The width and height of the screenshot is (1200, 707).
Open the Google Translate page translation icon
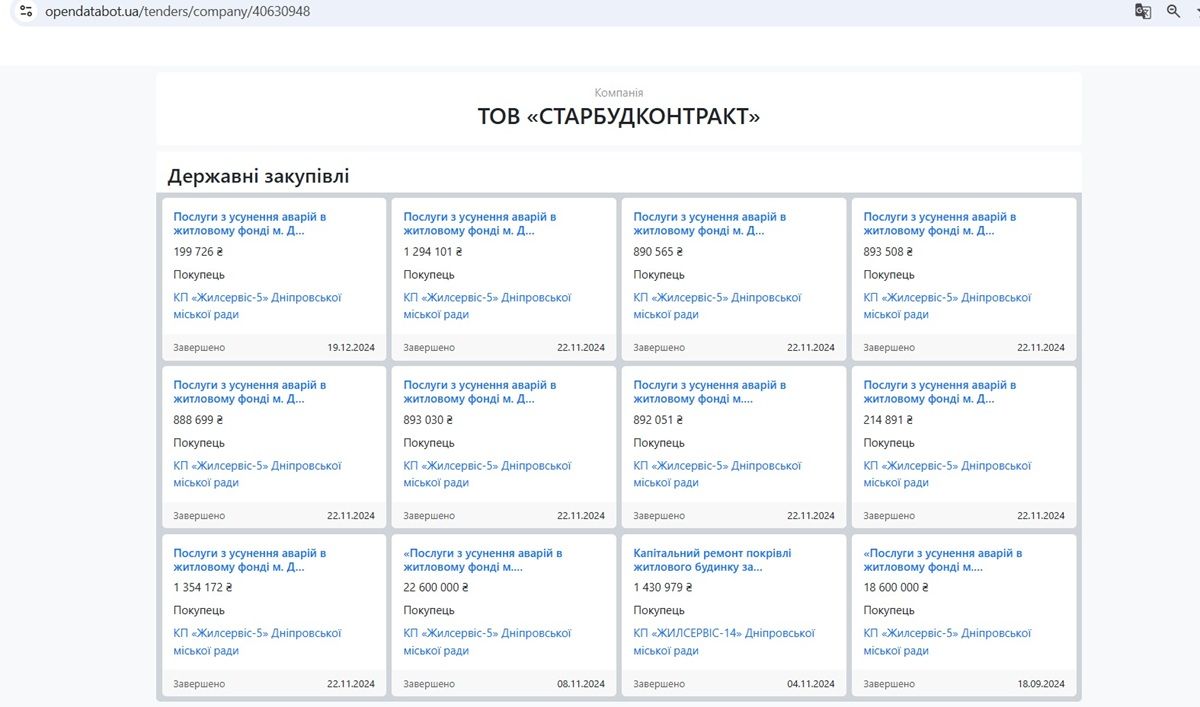click(x=1142, y=13)
